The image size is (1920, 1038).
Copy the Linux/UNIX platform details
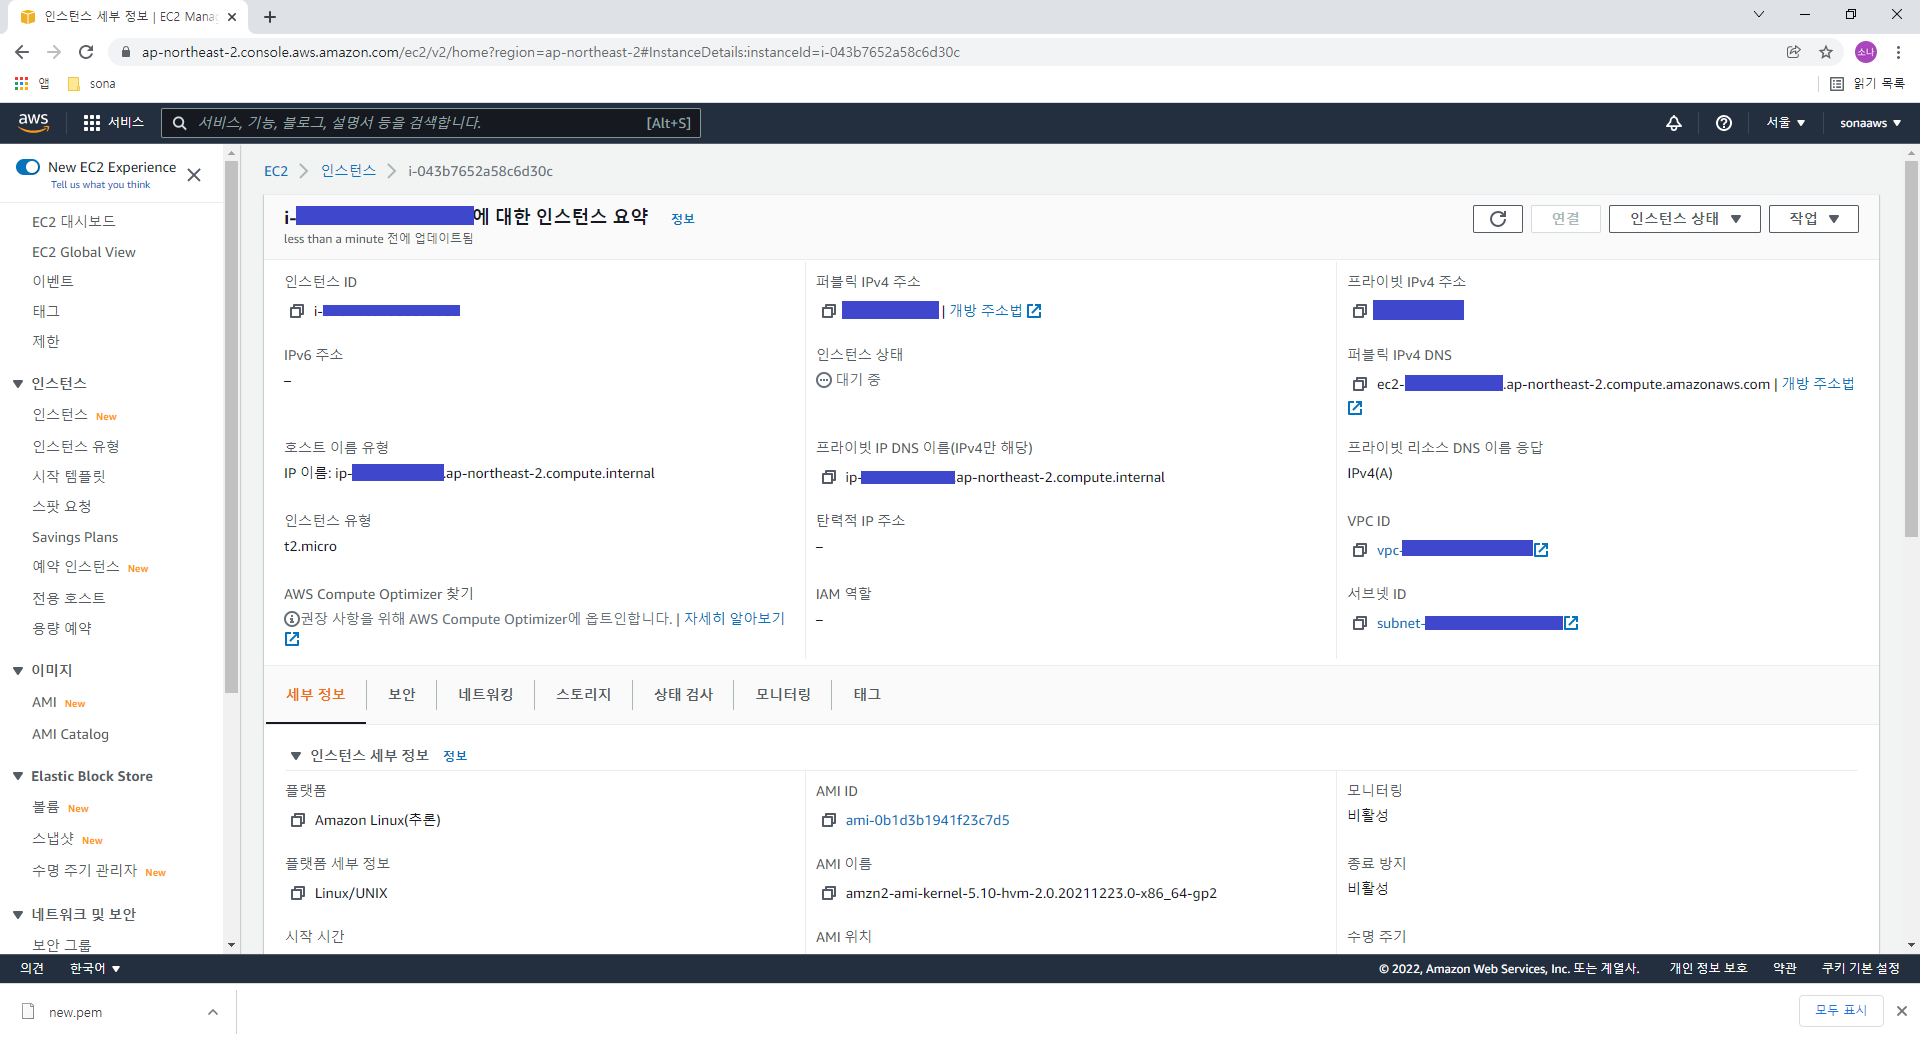[297, 893]
